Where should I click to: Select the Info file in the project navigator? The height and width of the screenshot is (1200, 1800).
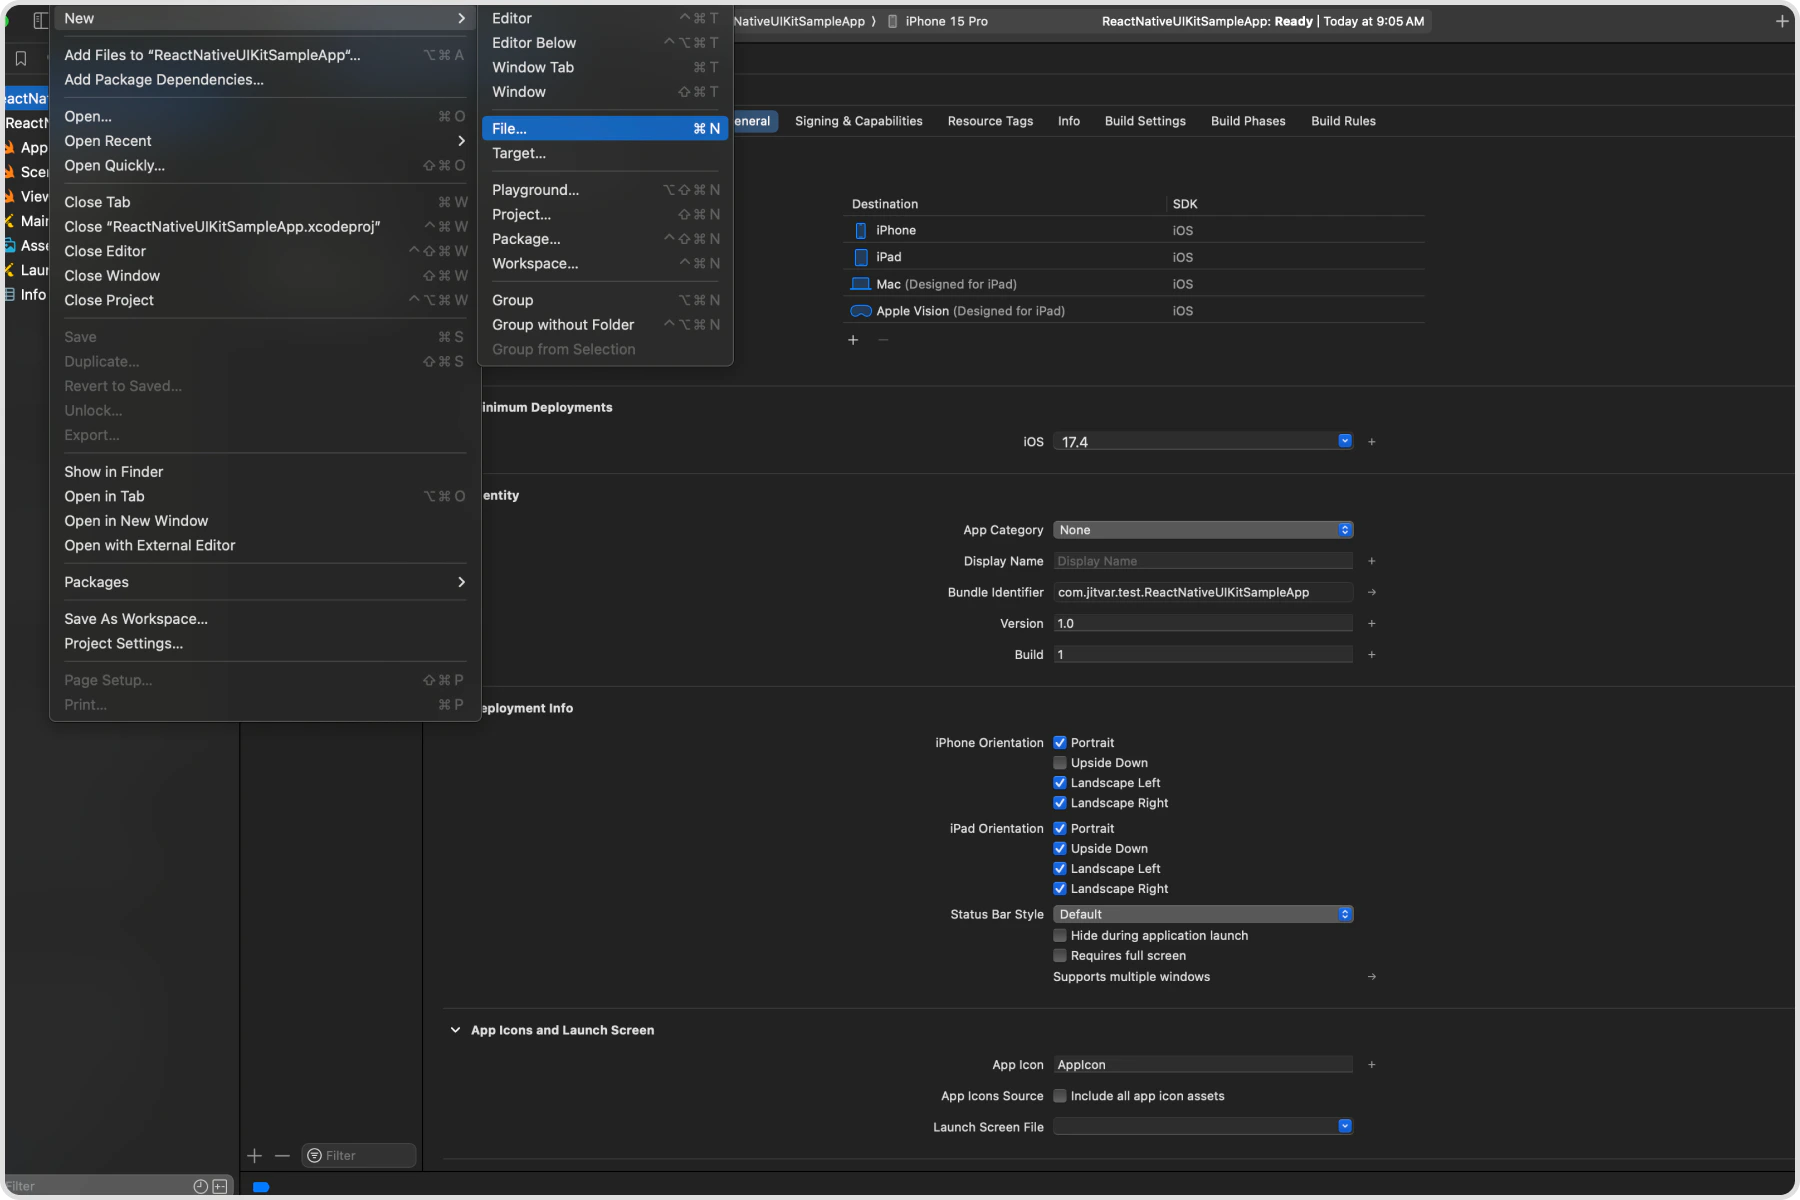(32, 294)
